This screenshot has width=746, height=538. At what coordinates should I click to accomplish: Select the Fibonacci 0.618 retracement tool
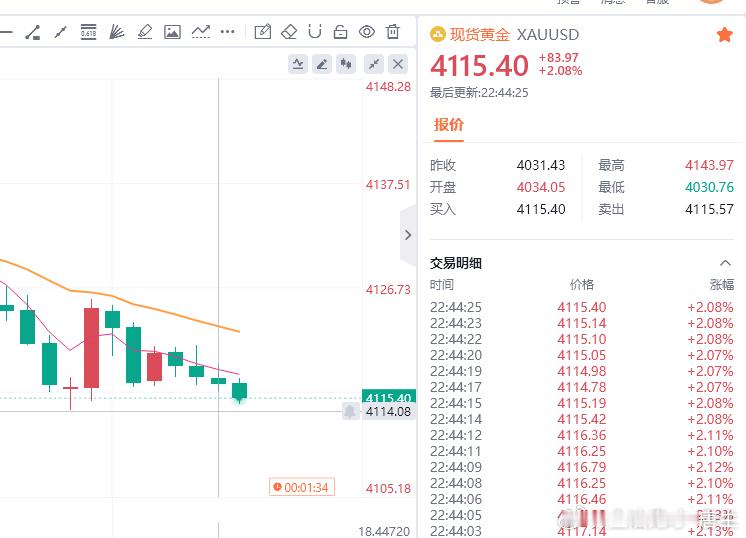(x=88, y=32)
